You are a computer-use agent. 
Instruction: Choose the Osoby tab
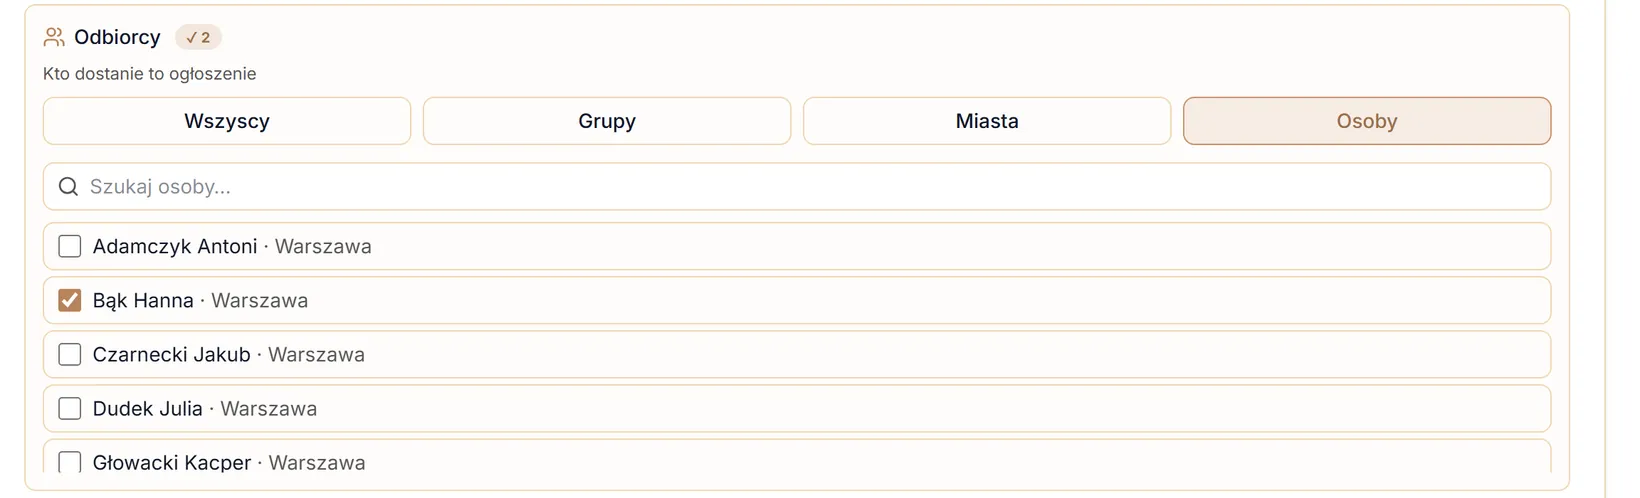coord(1367,121)
